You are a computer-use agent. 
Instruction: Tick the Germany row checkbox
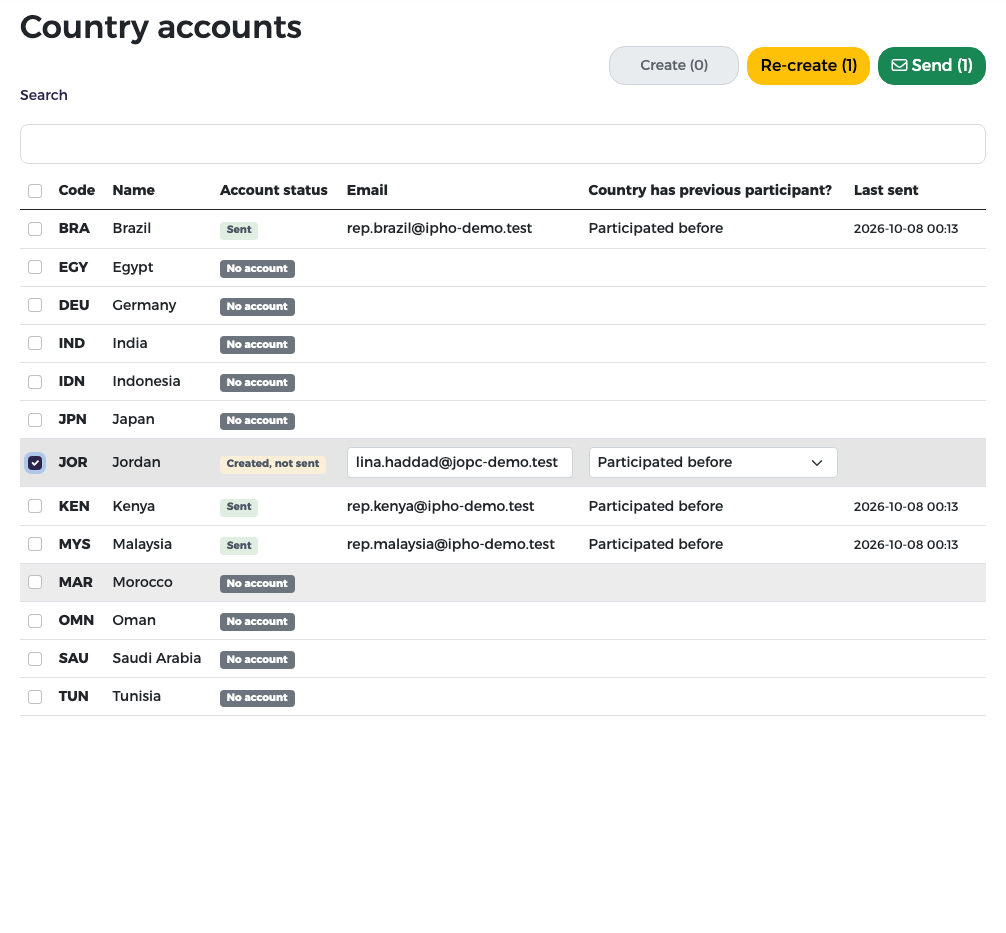coord(35,305)
